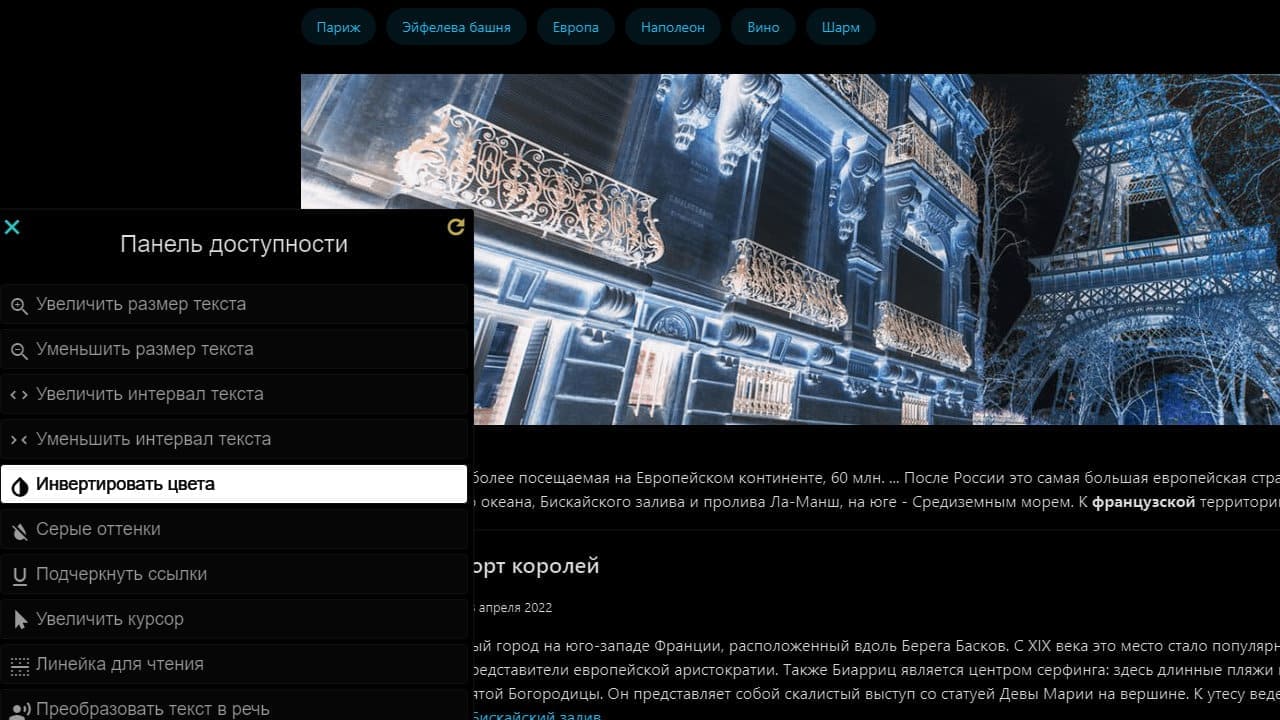Toggle off Инвертировать цвета

234,484
